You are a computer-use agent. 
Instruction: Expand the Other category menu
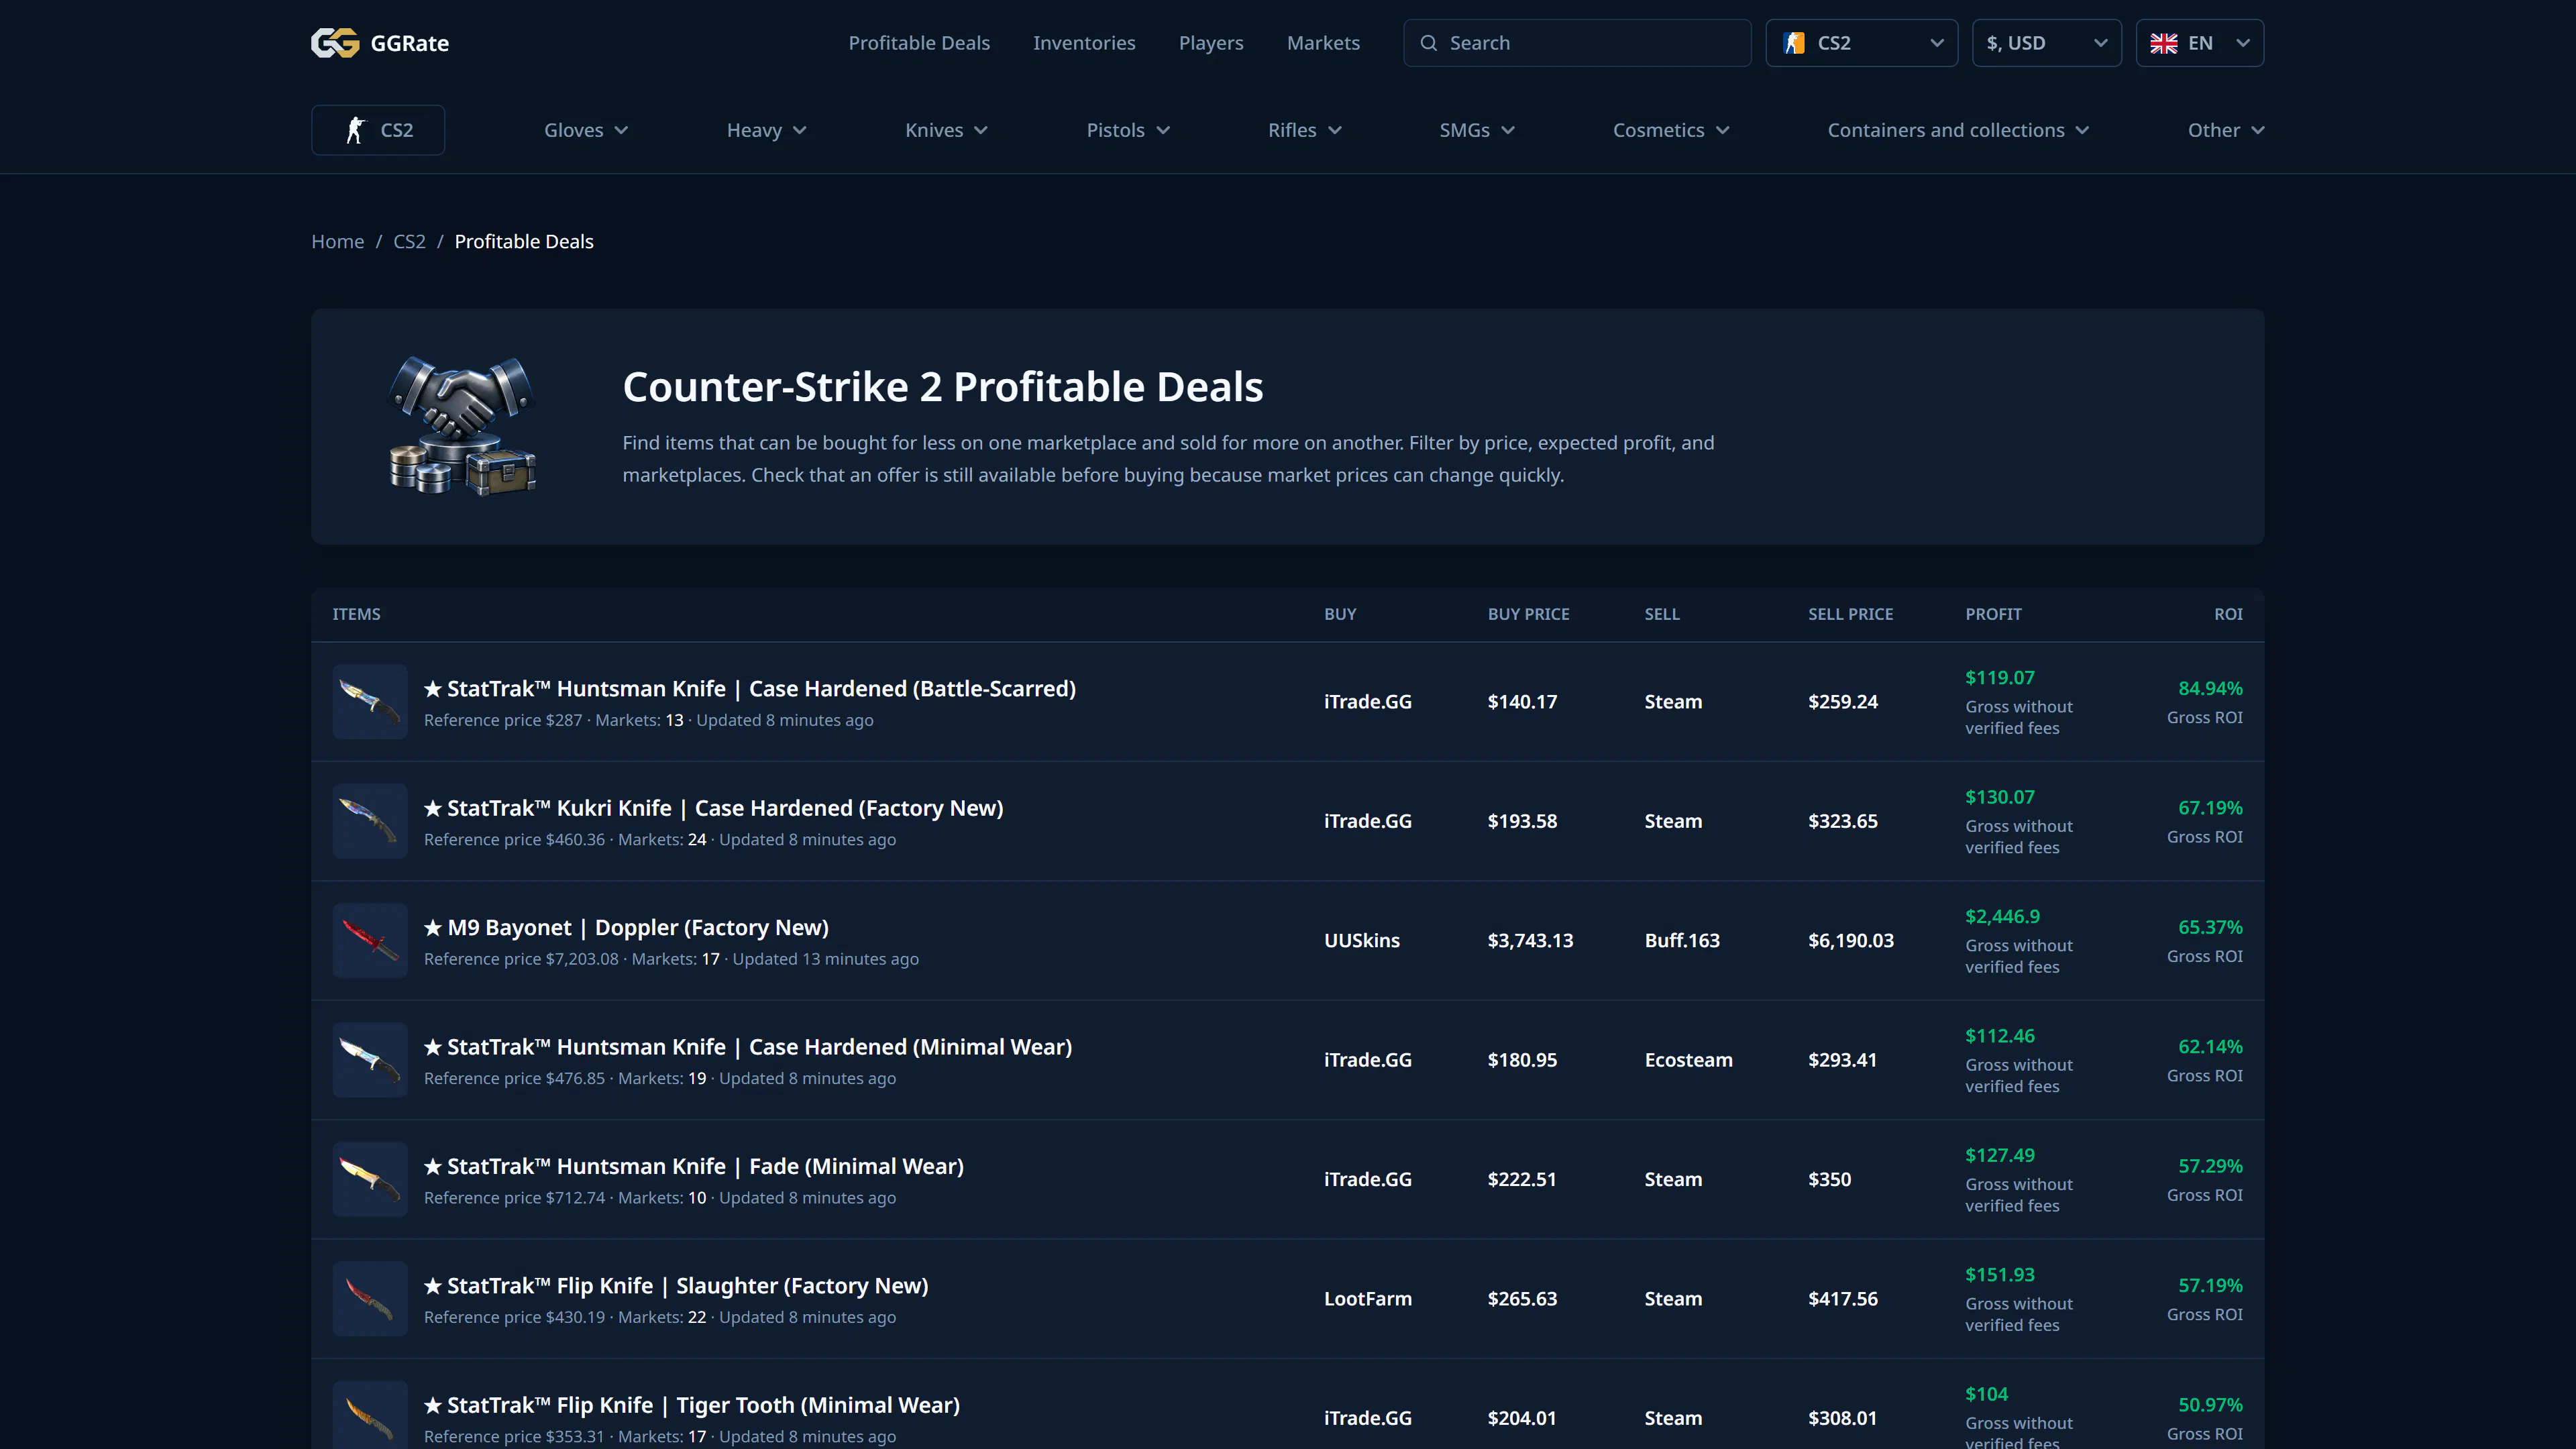(2226, 130)
